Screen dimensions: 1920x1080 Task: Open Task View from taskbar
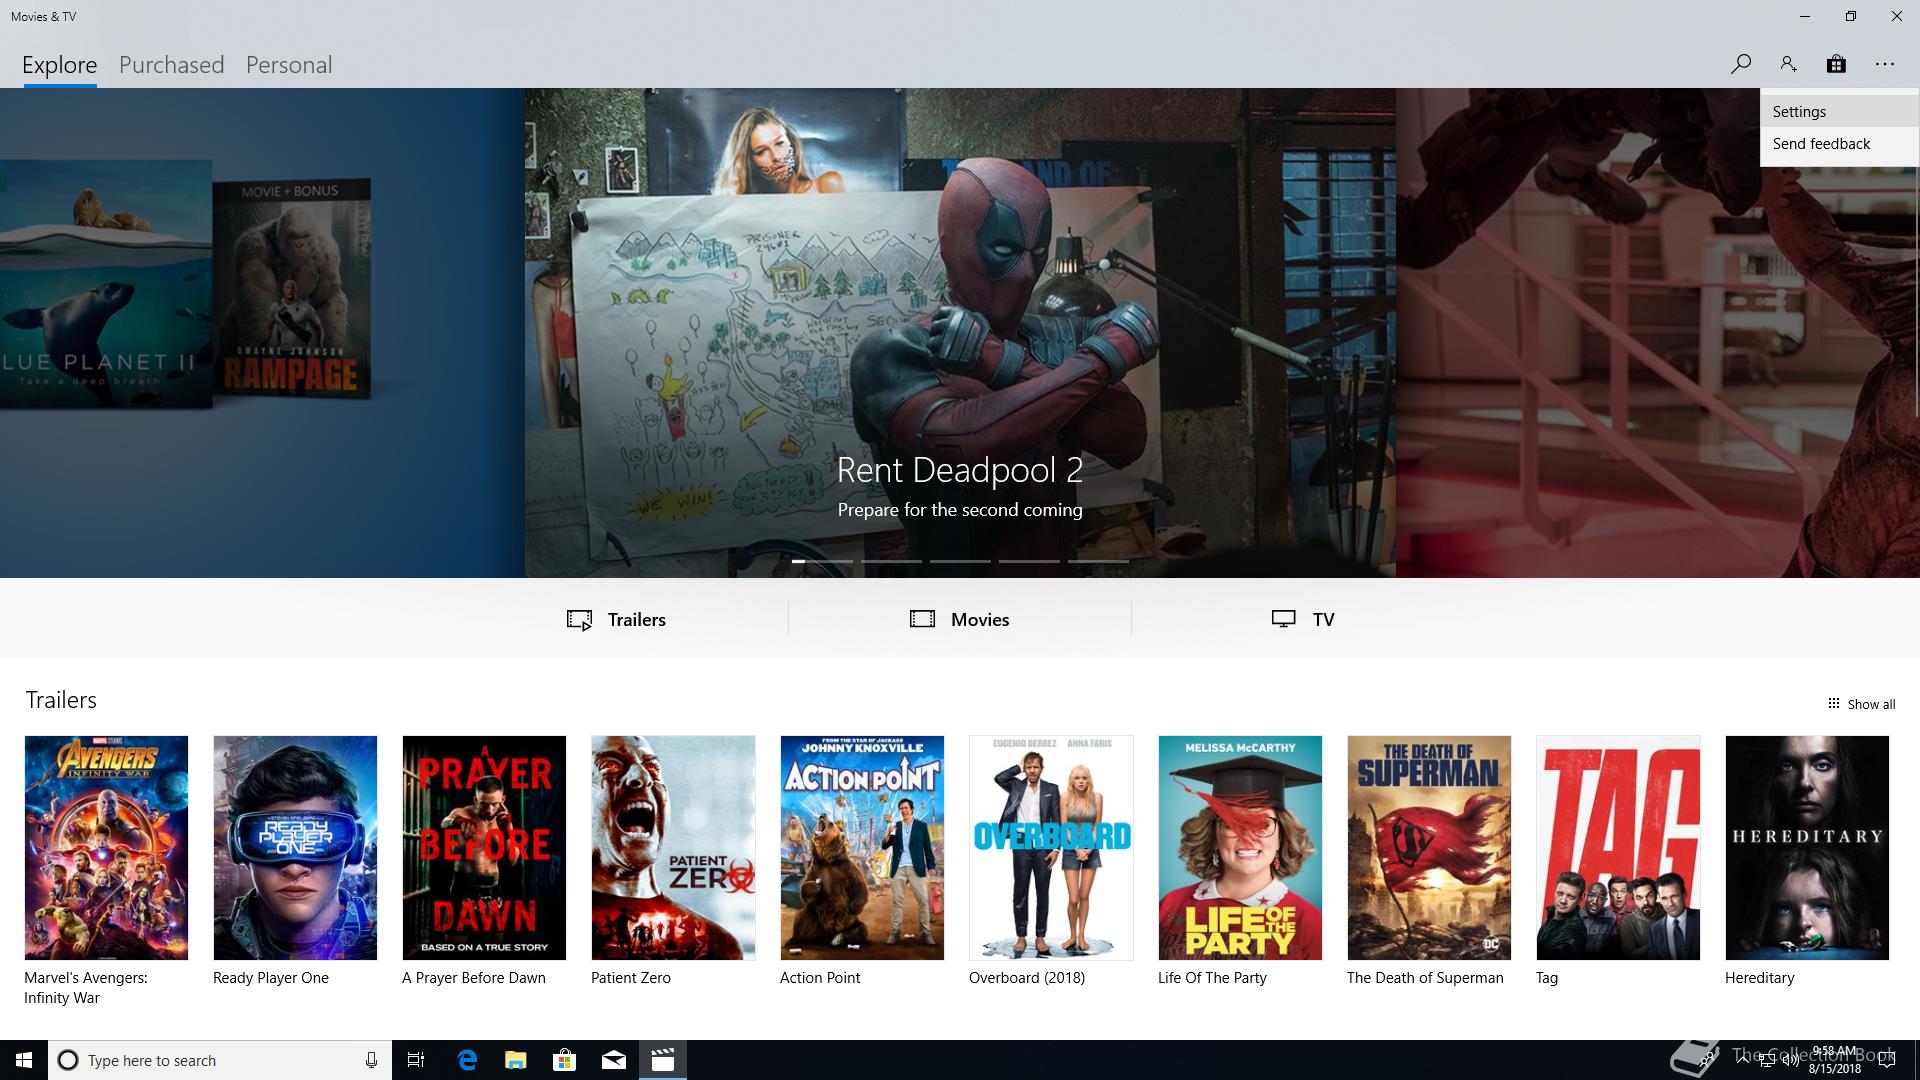(x=416, y=1060)
